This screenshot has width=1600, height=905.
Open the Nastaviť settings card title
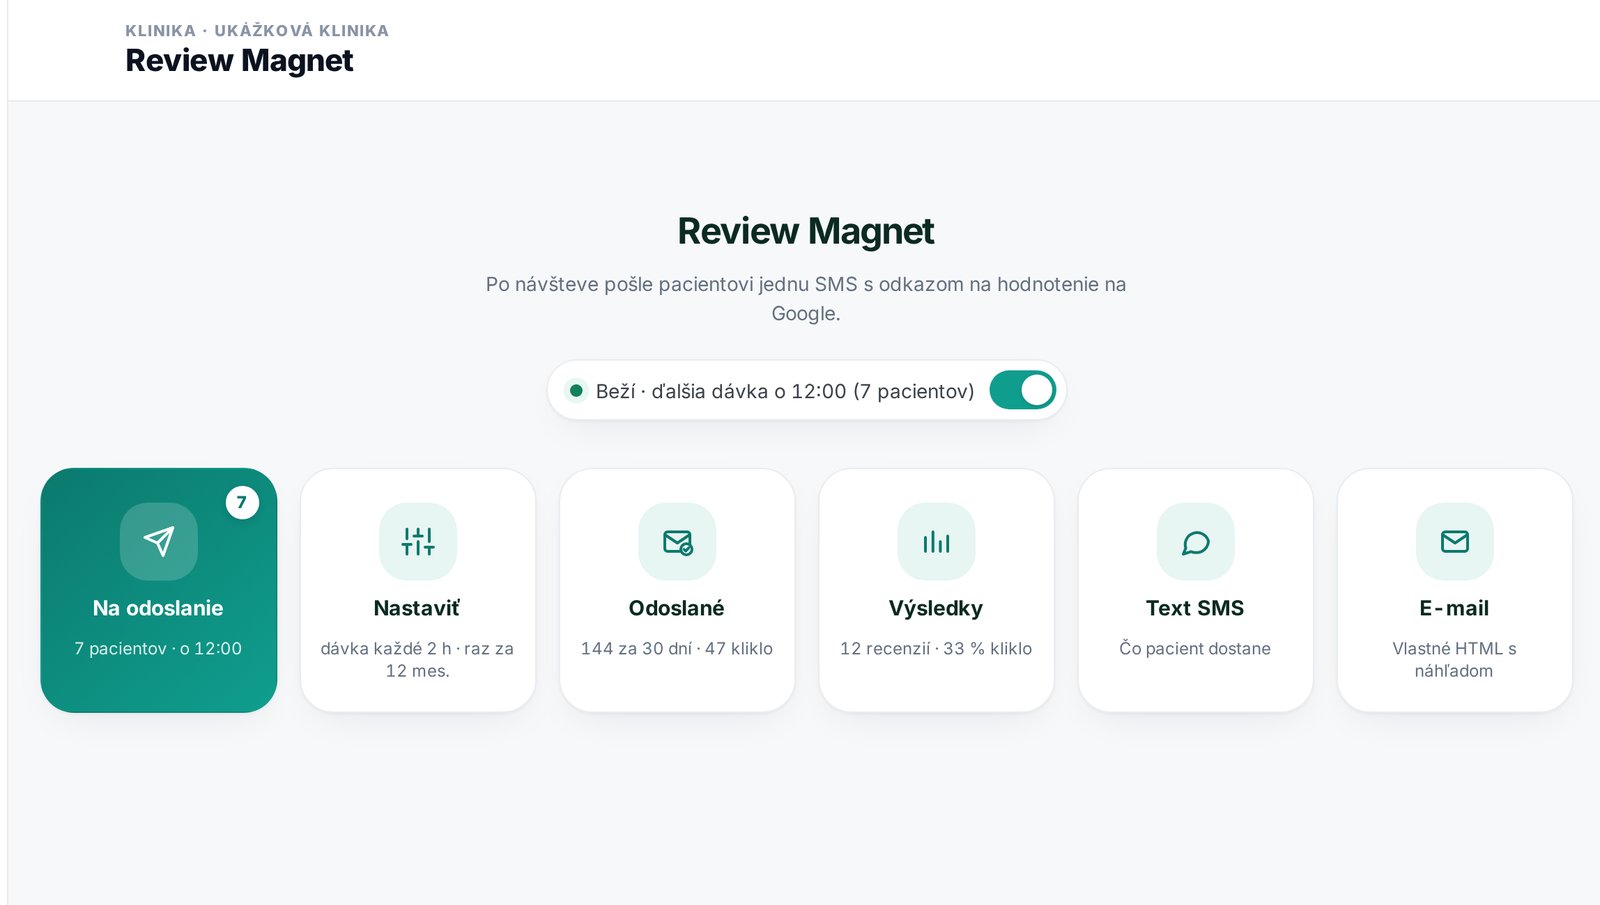click(417, 608)
